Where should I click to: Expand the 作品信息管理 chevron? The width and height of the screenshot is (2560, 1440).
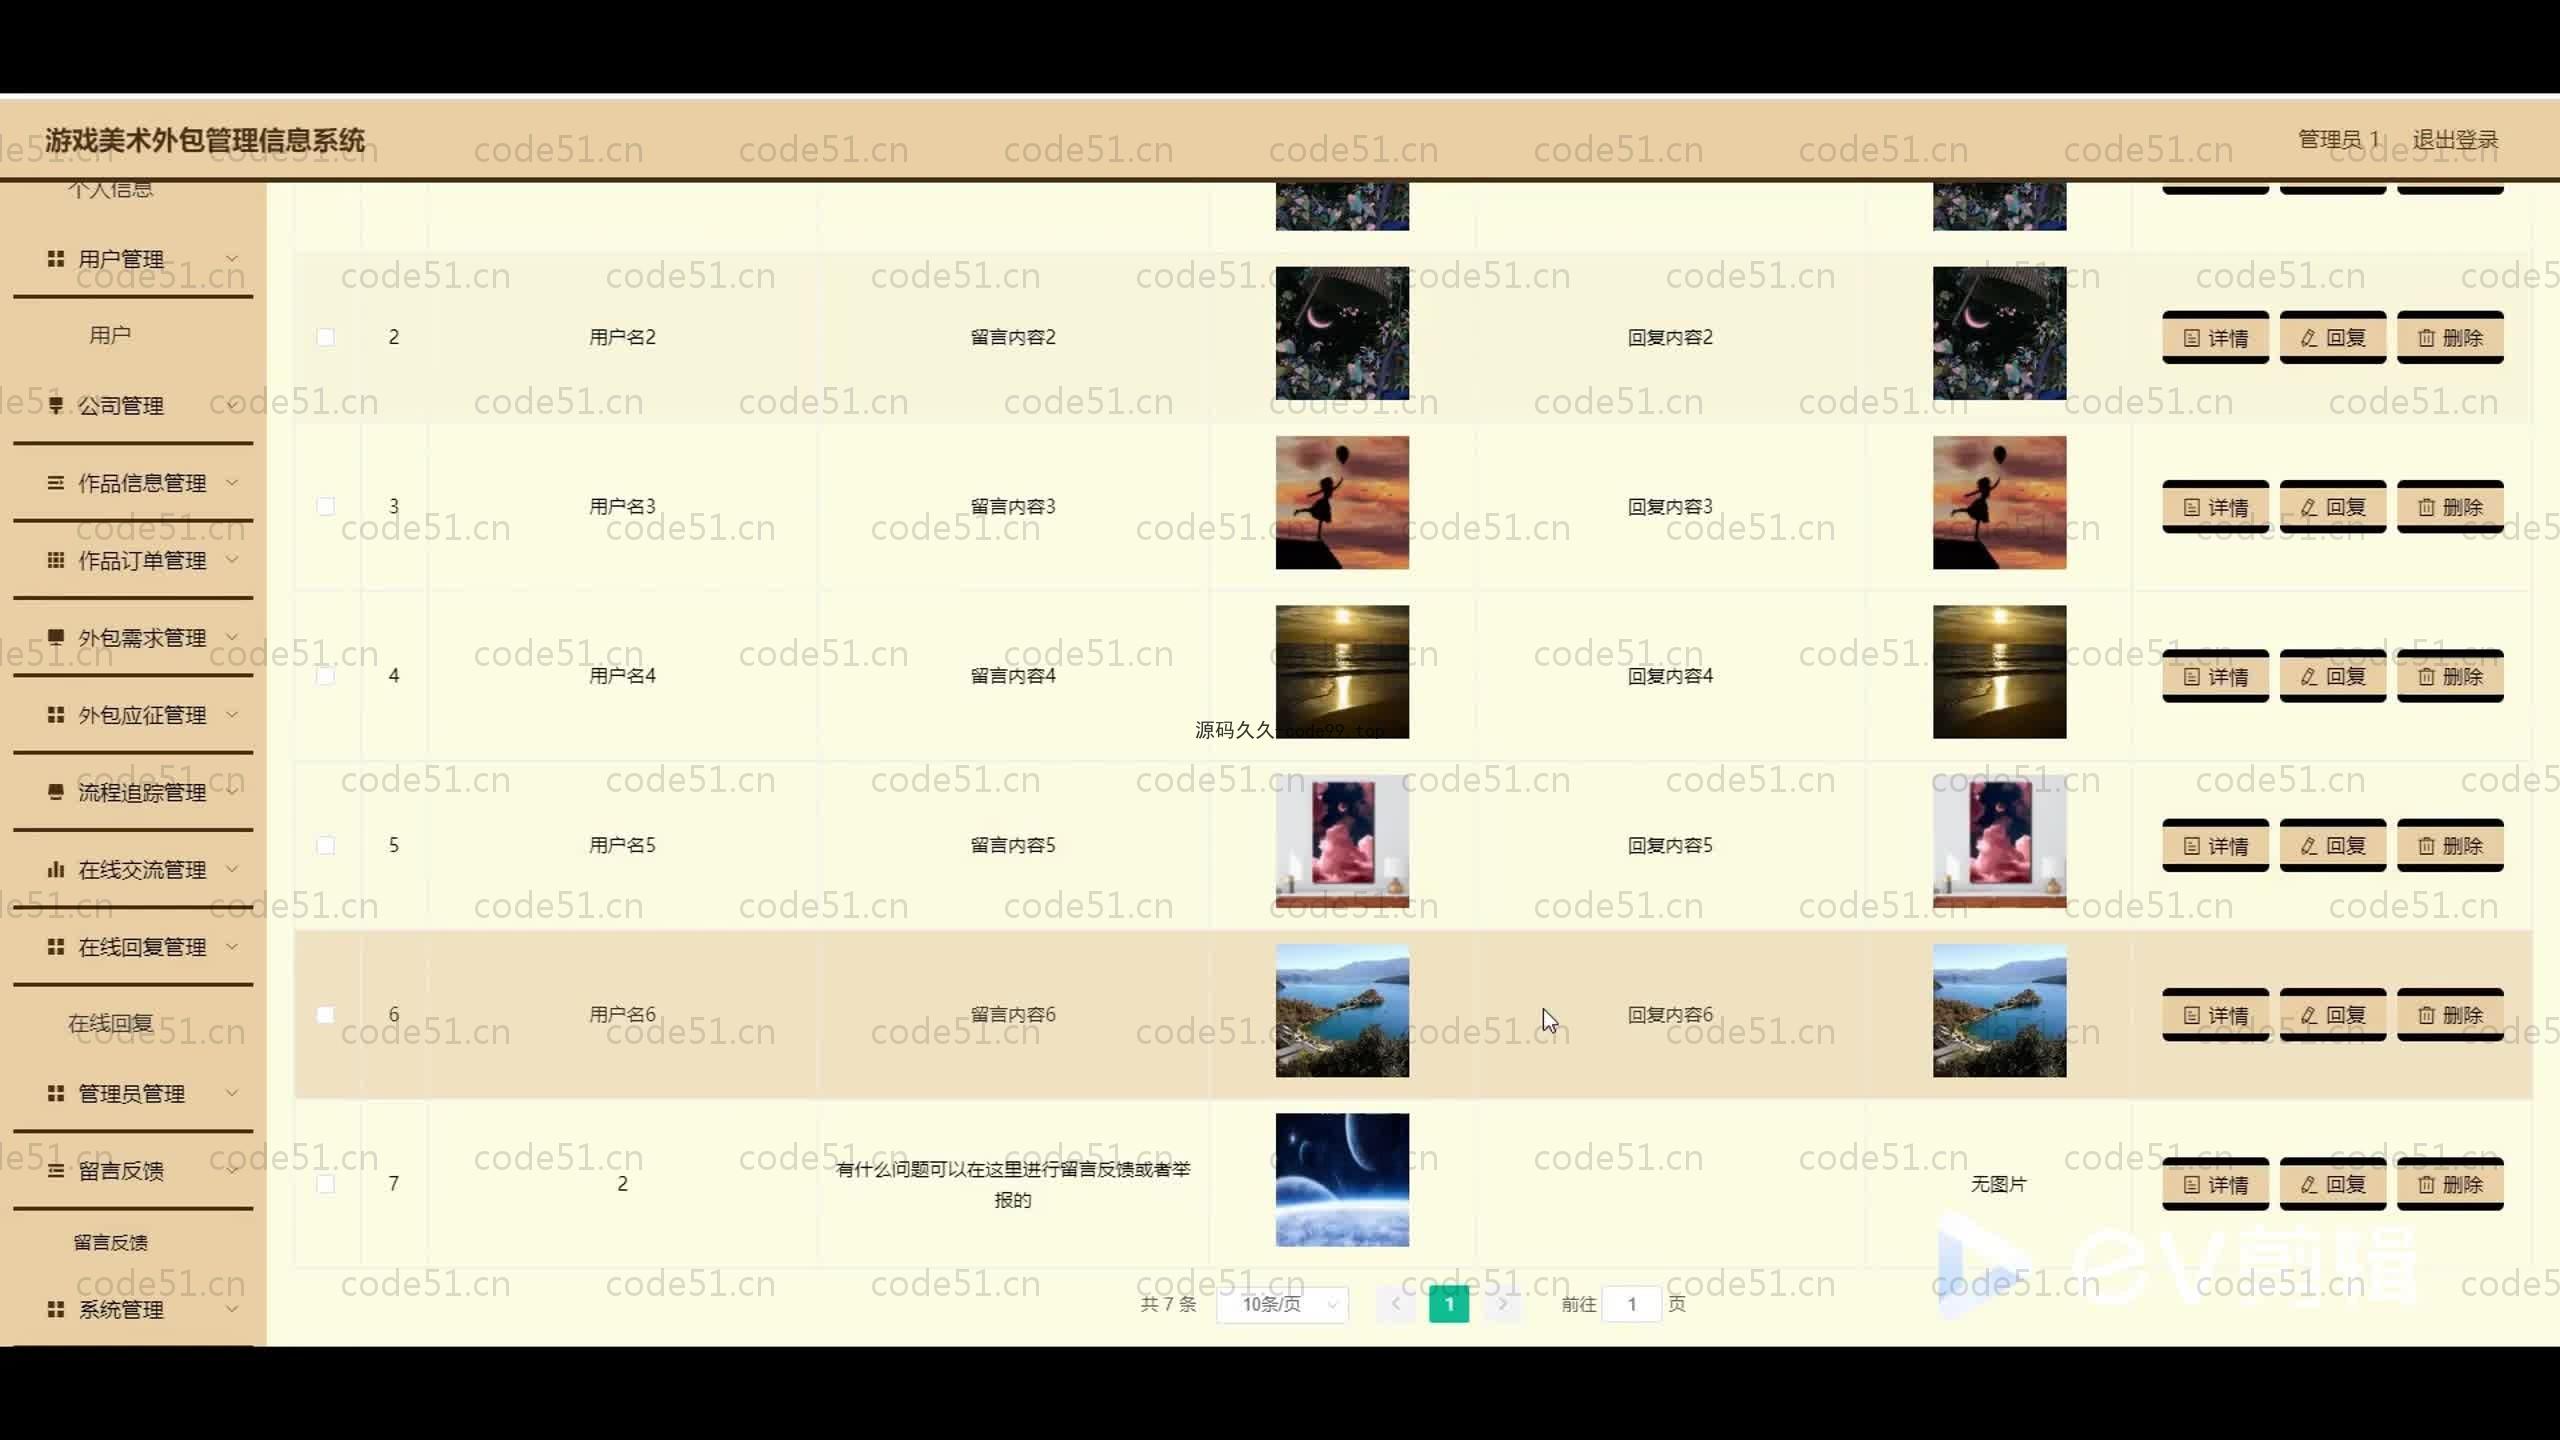[232, 482]
